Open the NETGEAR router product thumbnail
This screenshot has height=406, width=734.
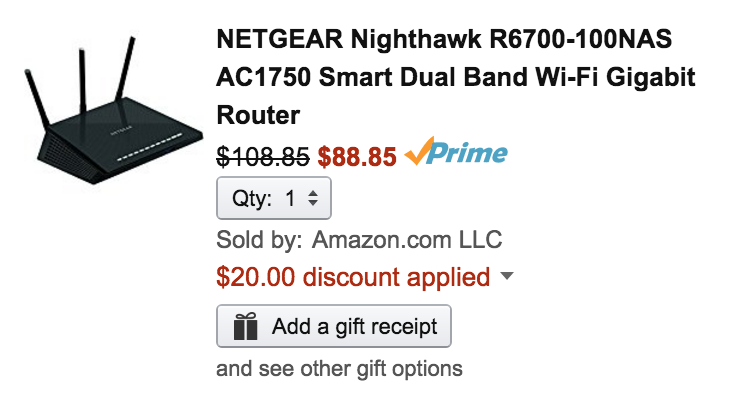(113, 111)
